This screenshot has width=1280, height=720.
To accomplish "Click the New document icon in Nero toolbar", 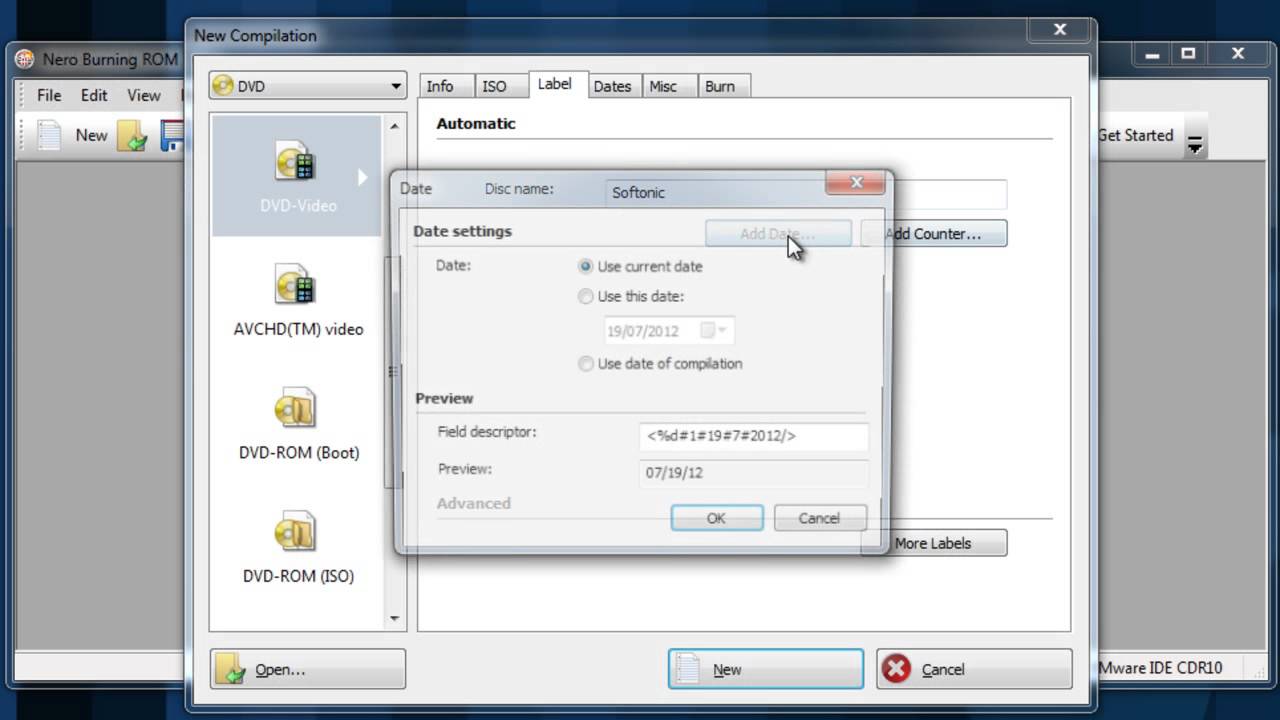I will pyautogui.click(x=49, y=135).
